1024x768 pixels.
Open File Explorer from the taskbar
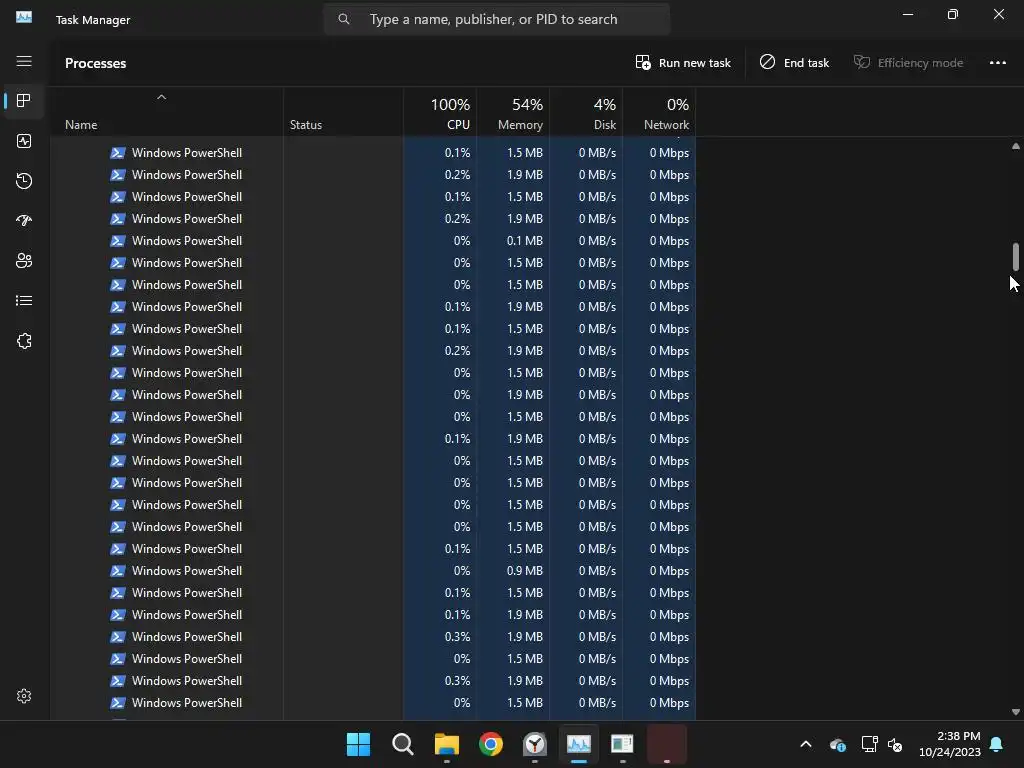point(447,744)
